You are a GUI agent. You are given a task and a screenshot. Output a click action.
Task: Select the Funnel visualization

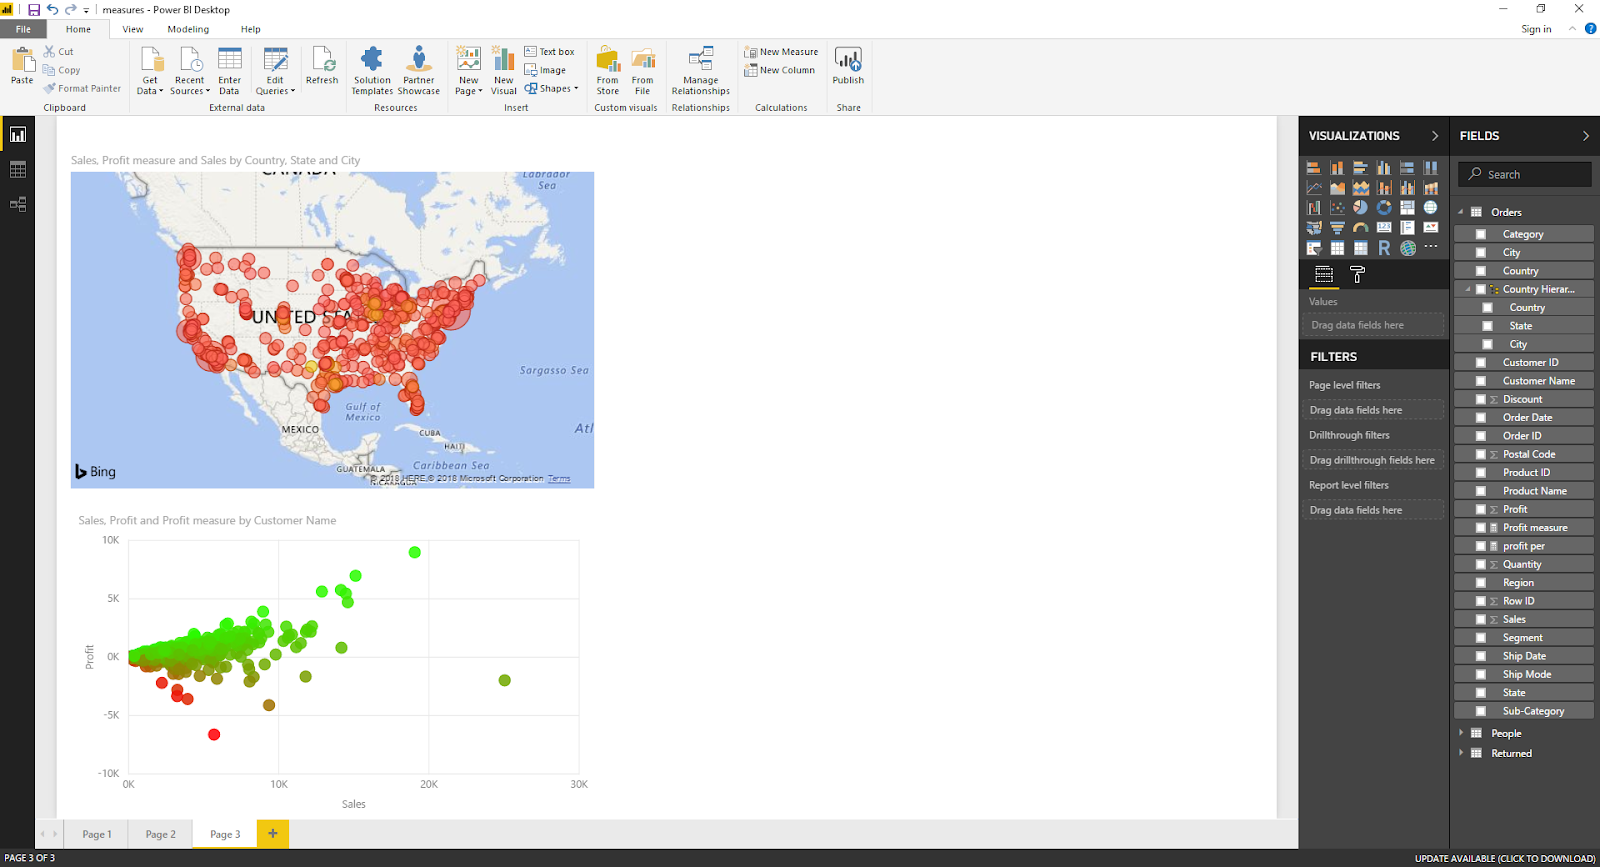pos(1337,228)
